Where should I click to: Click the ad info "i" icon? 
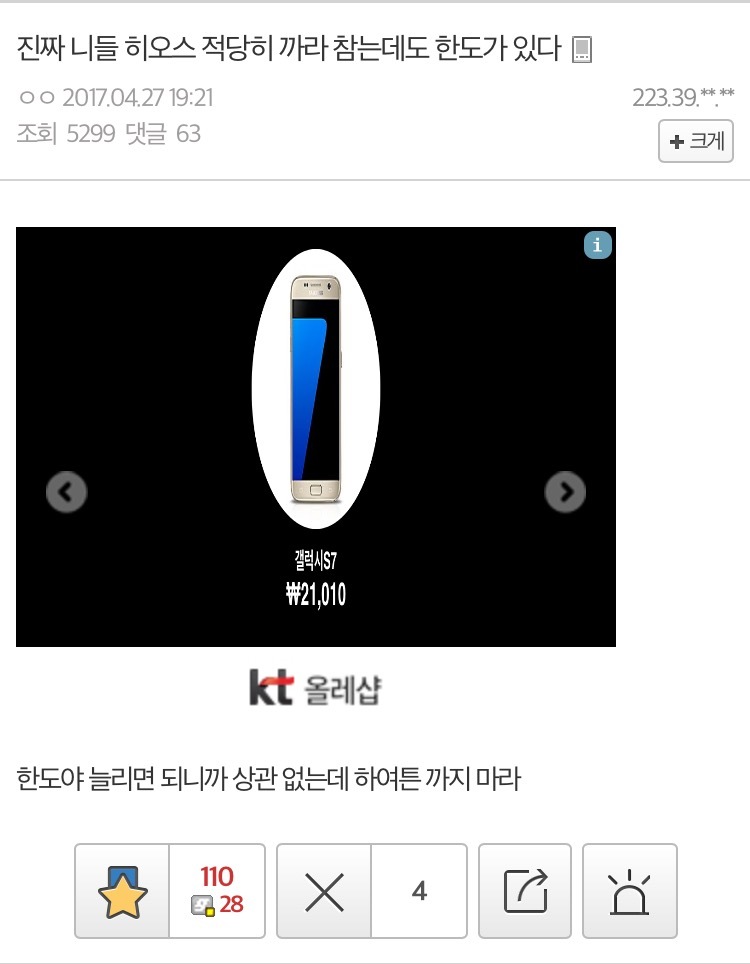[598, 245]
